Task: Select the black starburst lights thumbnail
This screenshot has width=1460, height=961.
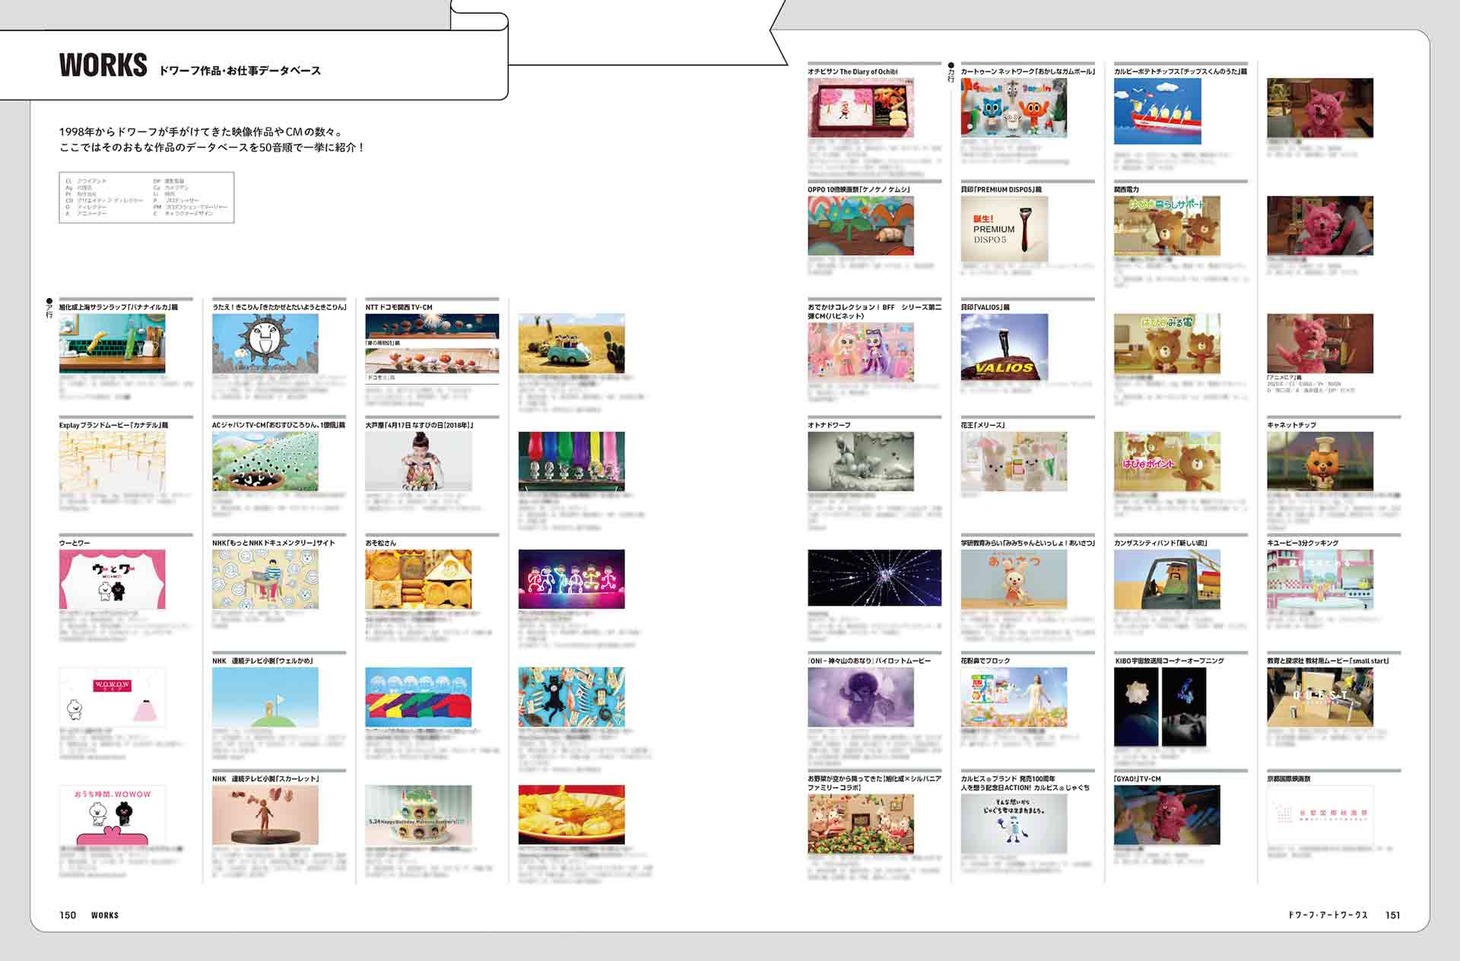Action: click(x=874, y=578)
